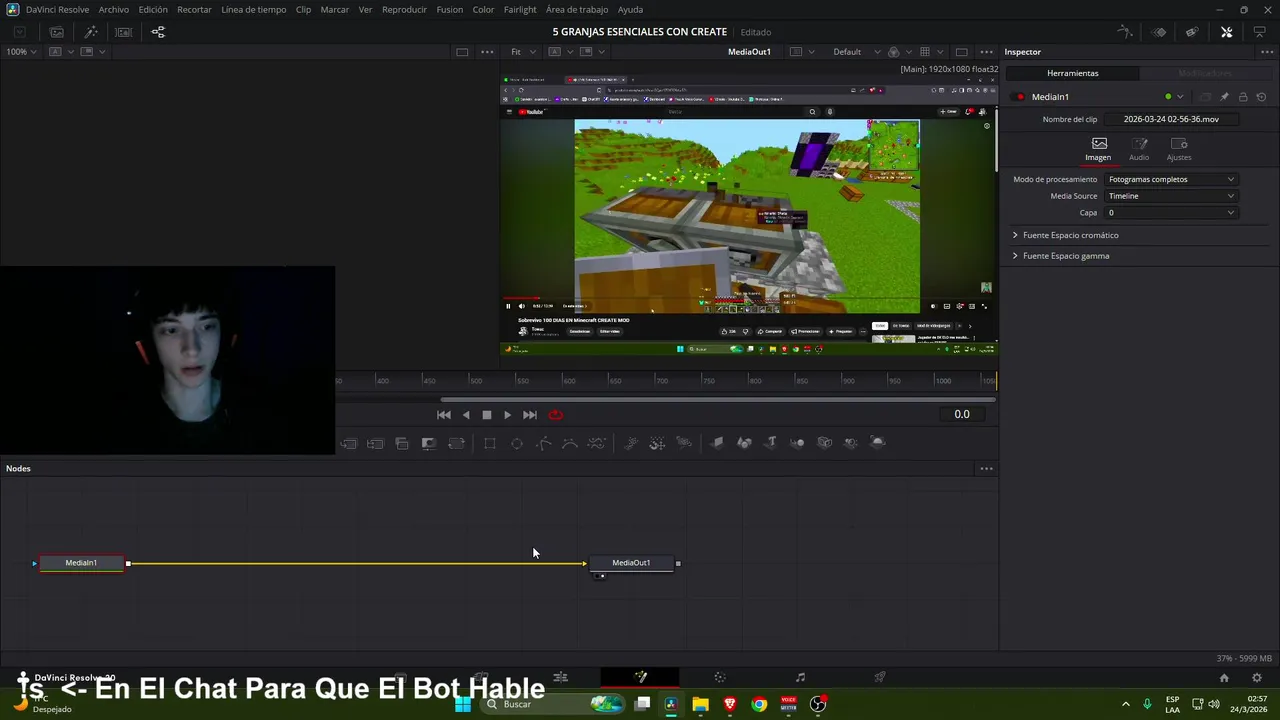Pin the MediaIn1 tool in Inspector

(1224, 97)
